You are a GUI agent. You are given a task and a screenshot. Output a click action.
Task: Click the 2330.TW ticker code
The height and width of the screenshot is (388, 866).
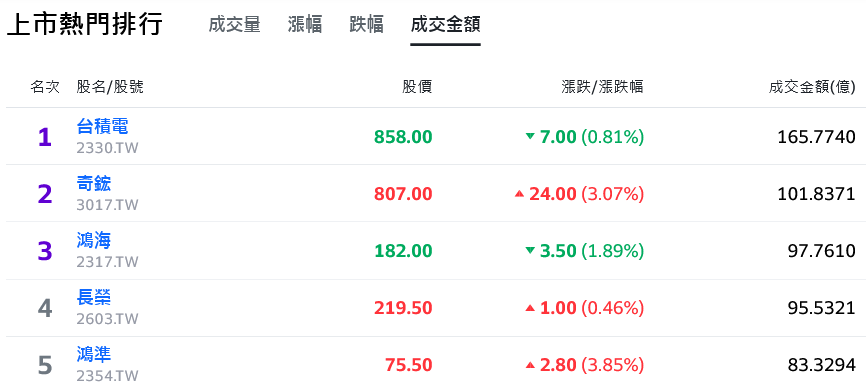point(107,148)
